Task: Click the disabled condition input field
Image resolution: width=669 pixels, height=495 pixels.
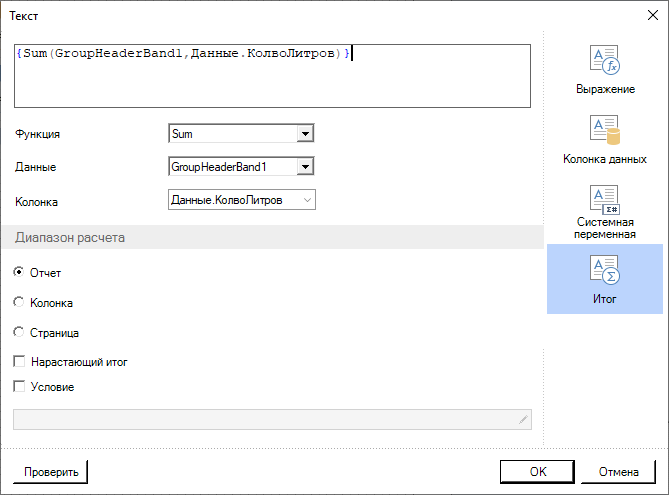Action: 272,419
